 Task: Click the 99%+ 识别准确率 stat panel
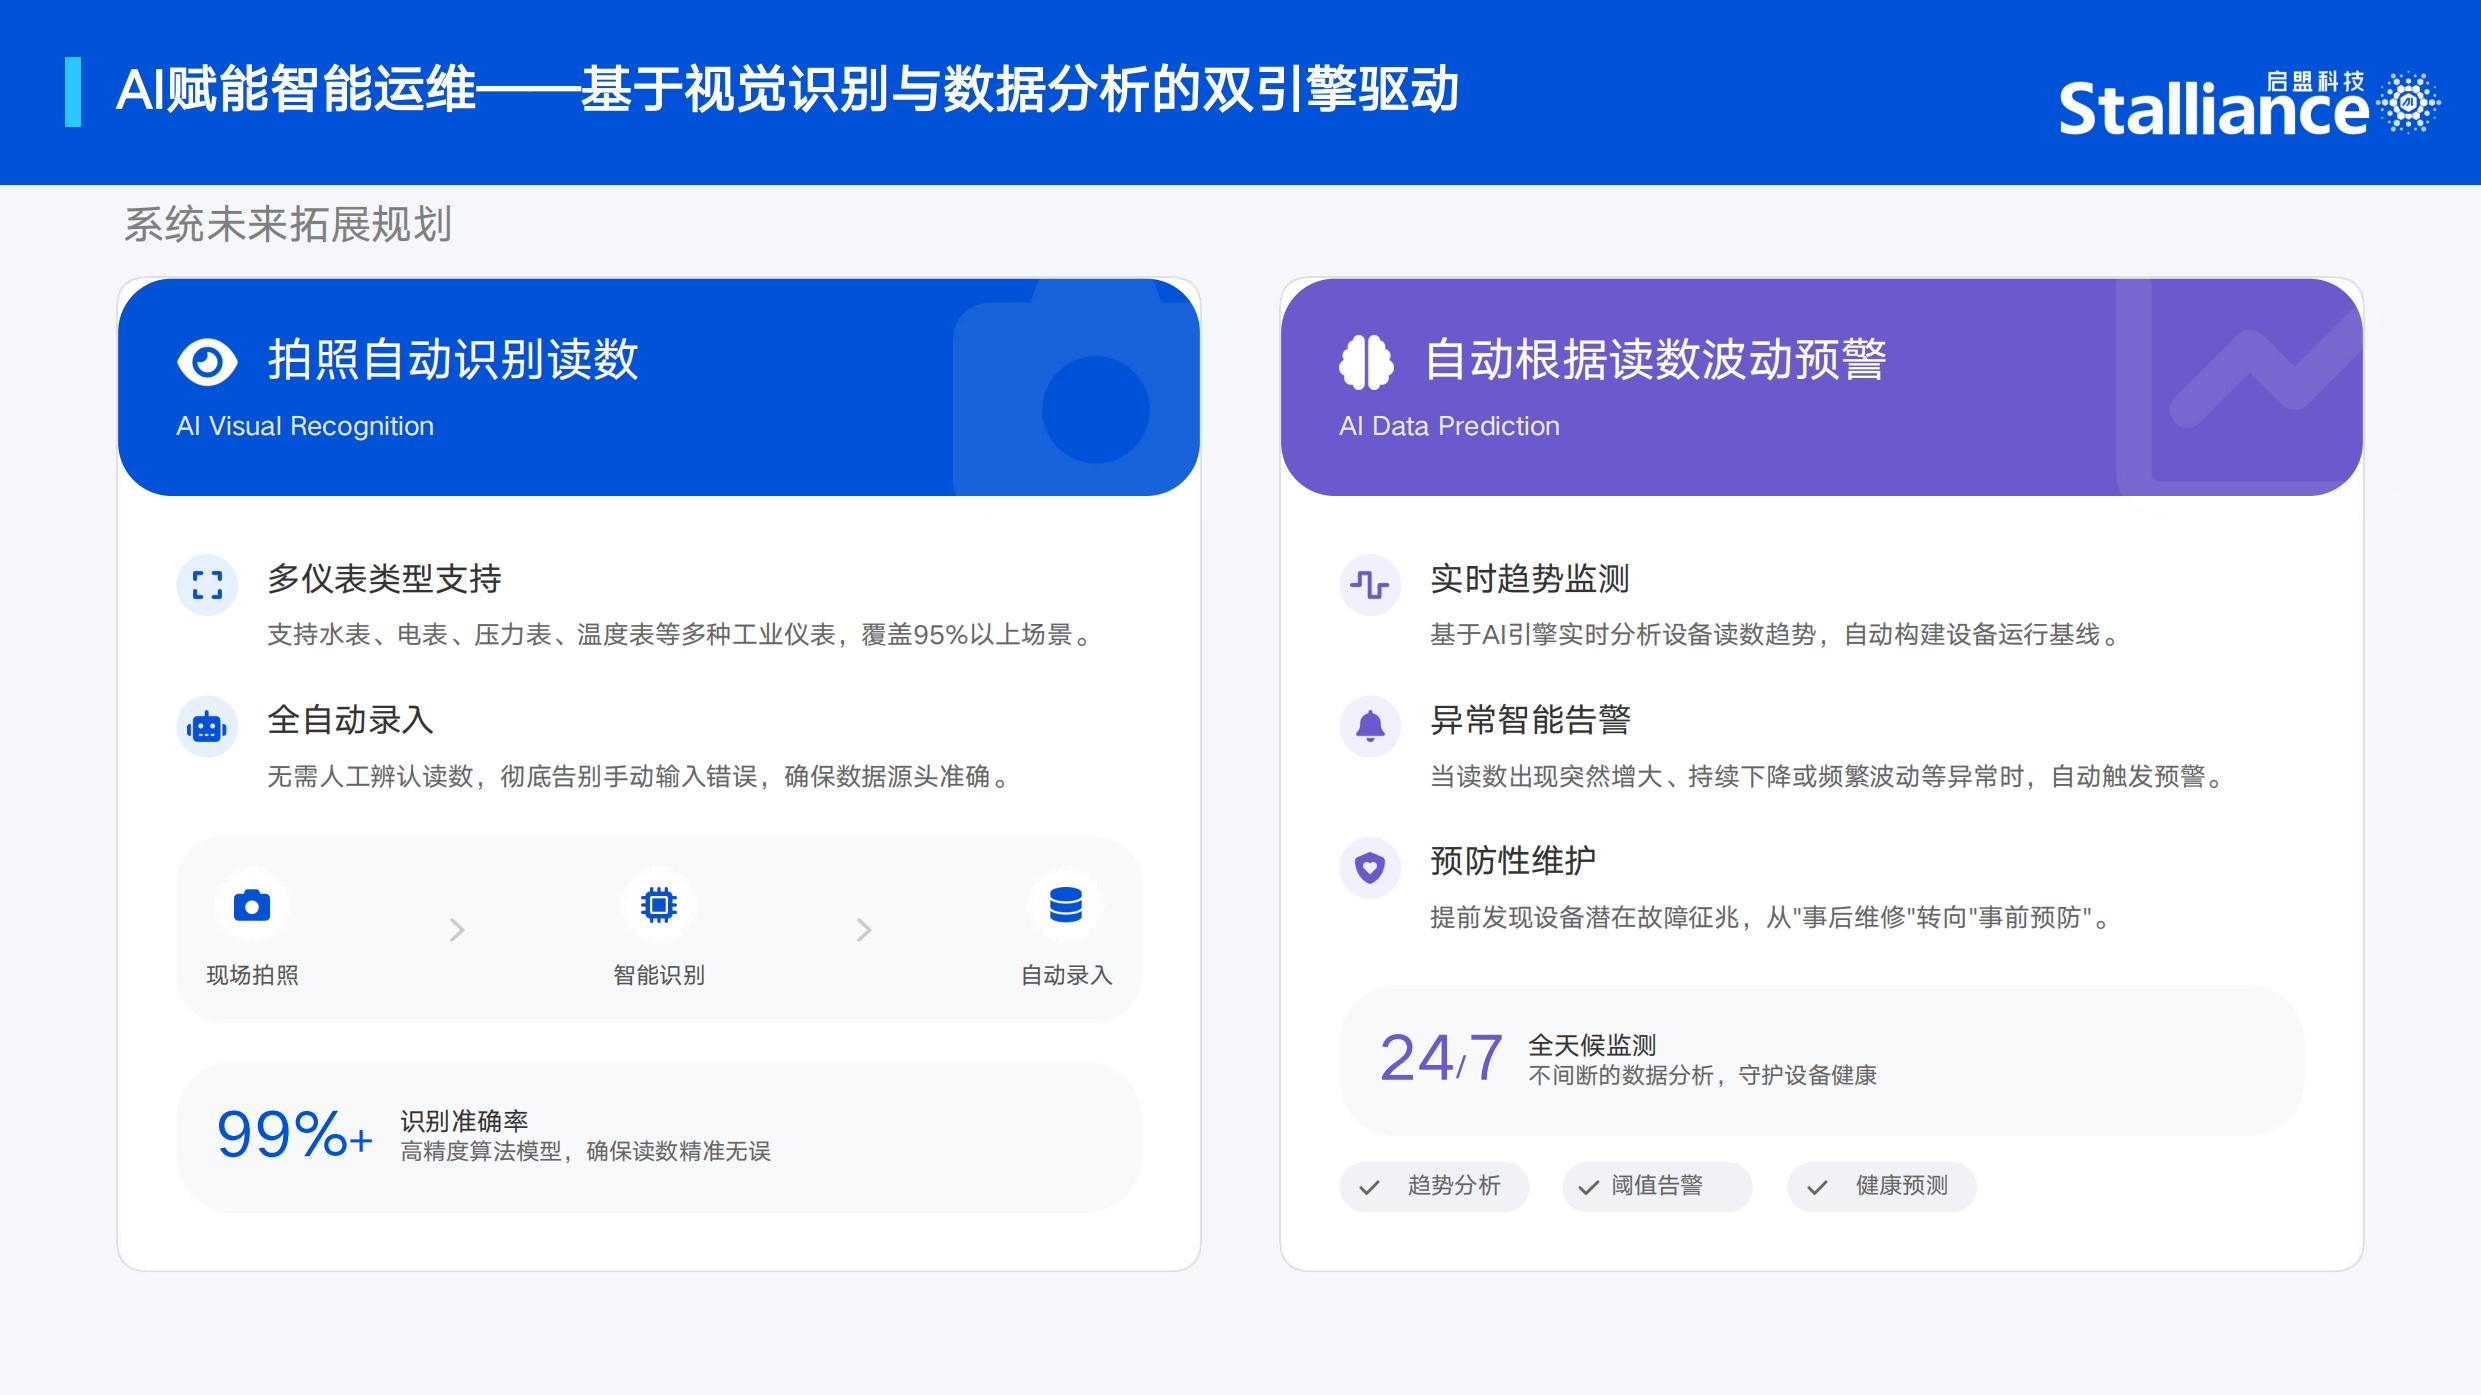[658, 1137]
